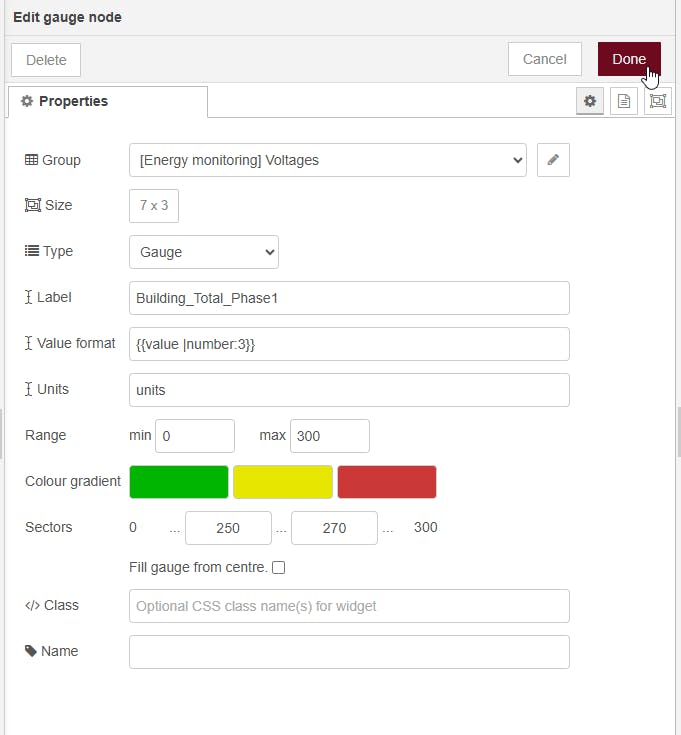Open the Group dropdown
Screen dimensions: 681x735
tap(328, 160)
